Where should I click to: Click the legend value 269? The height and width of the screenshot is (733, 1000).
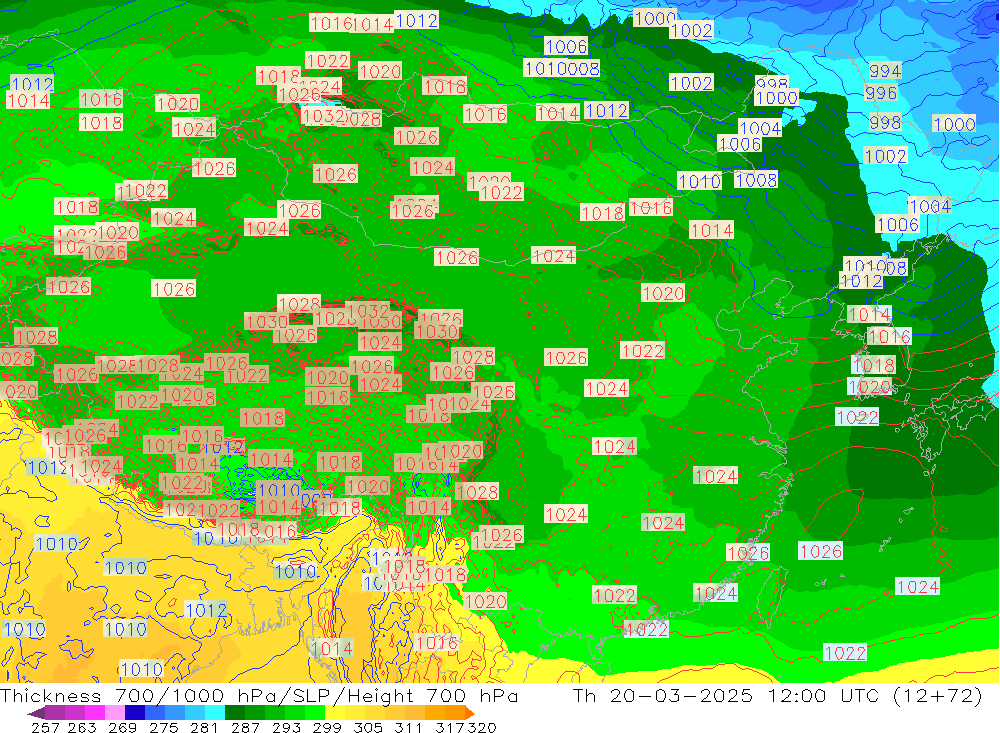click(x=122, y=727)
